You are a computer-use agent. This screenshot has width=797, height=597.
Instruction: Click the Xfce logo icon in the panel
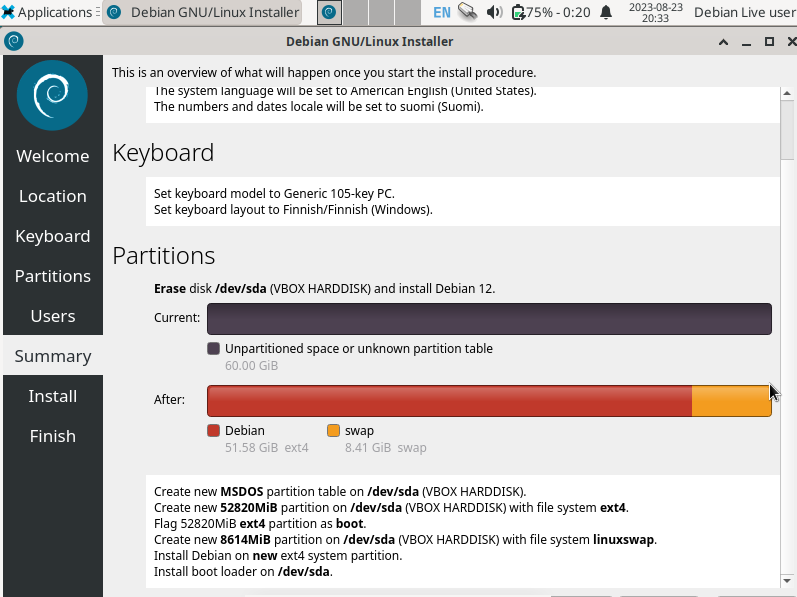tap(9, 13)
